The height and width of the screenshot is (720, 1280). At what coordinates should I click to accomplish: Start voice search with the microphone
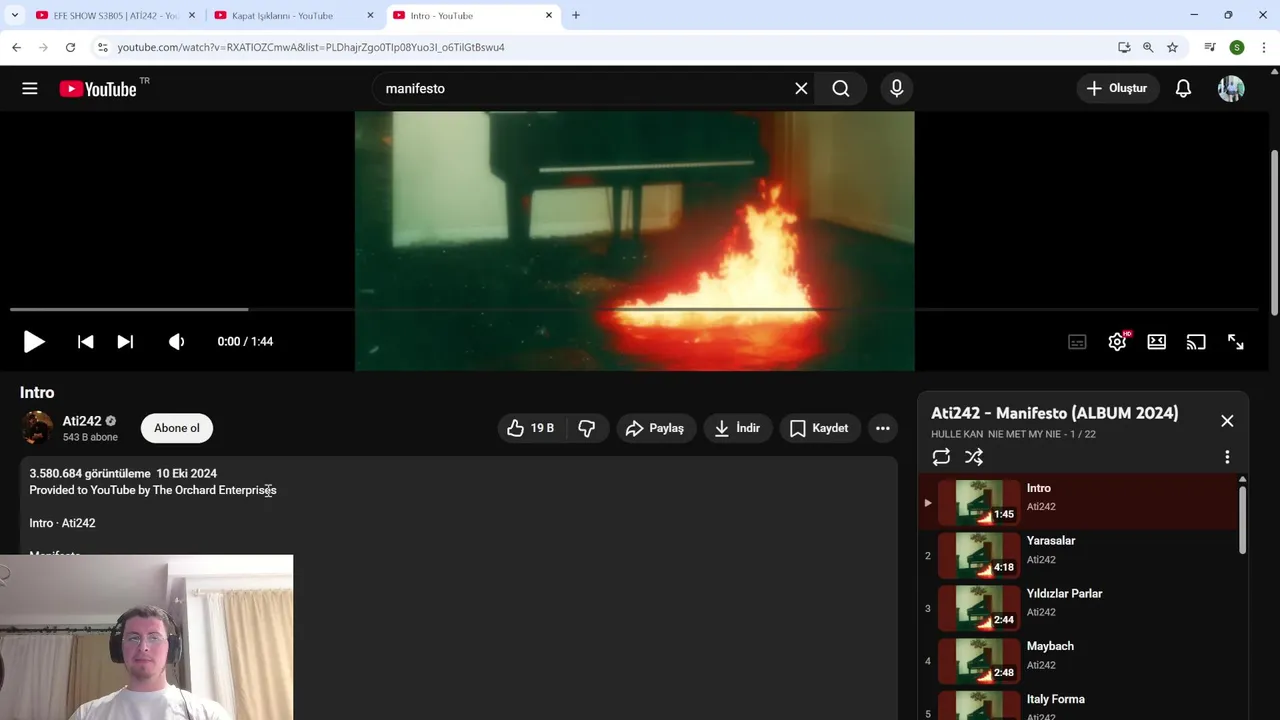click(x=897, y=88)
